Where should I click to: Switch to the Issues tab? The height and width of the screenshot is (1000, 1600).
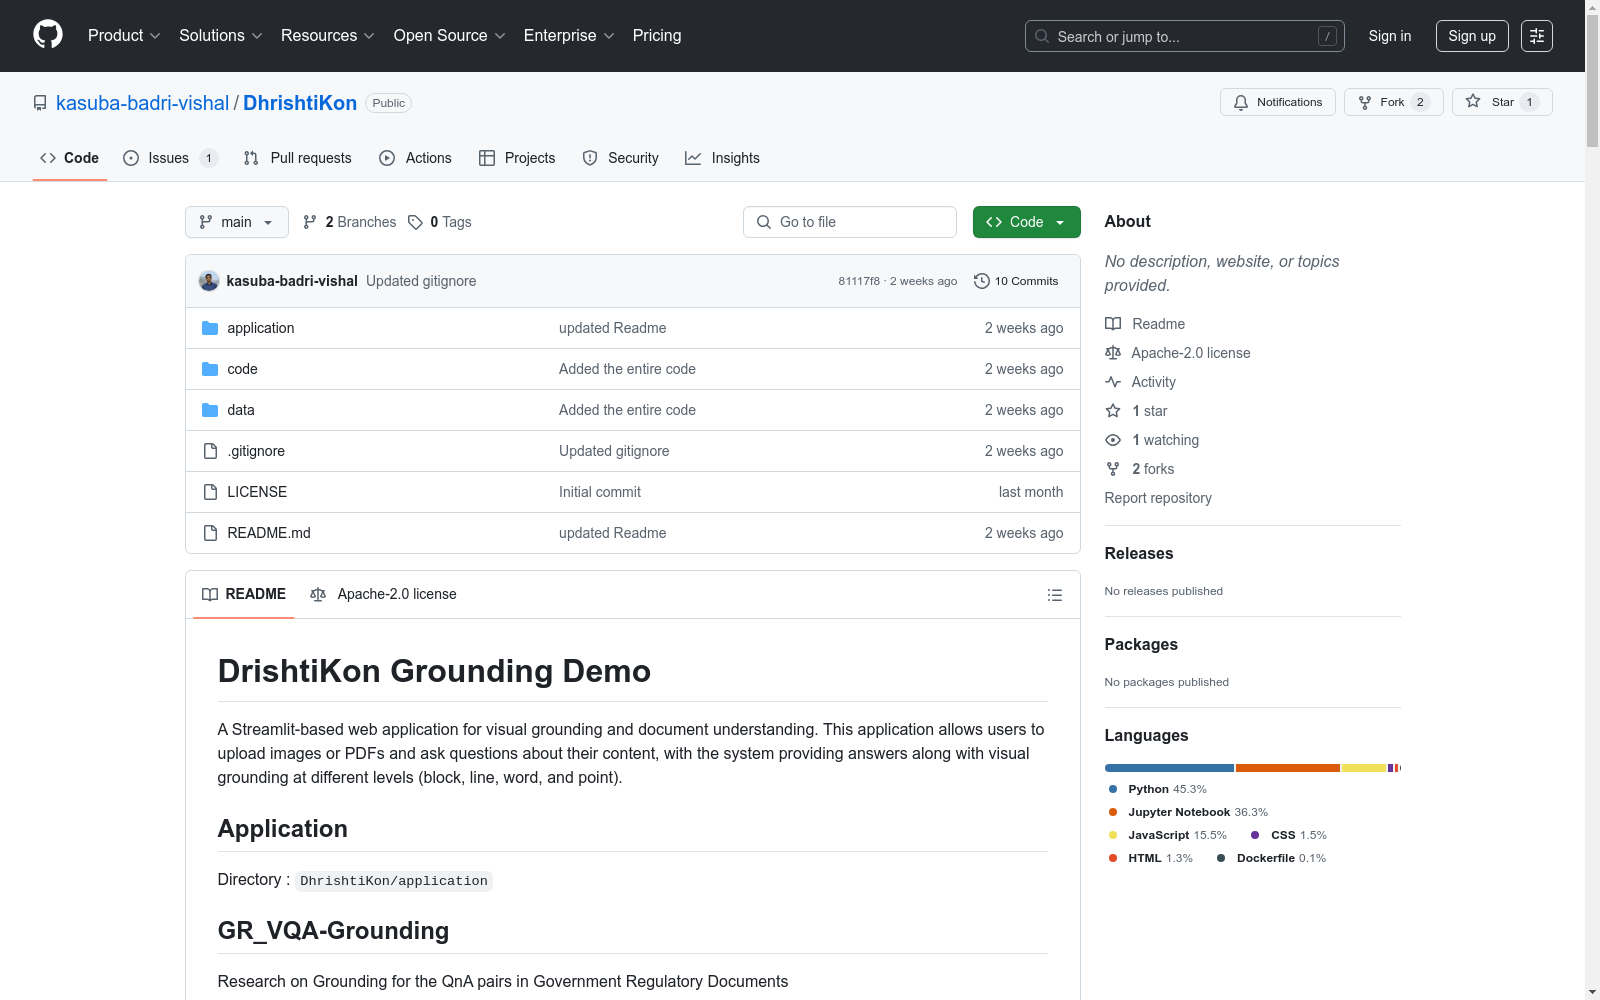point(170,158)
